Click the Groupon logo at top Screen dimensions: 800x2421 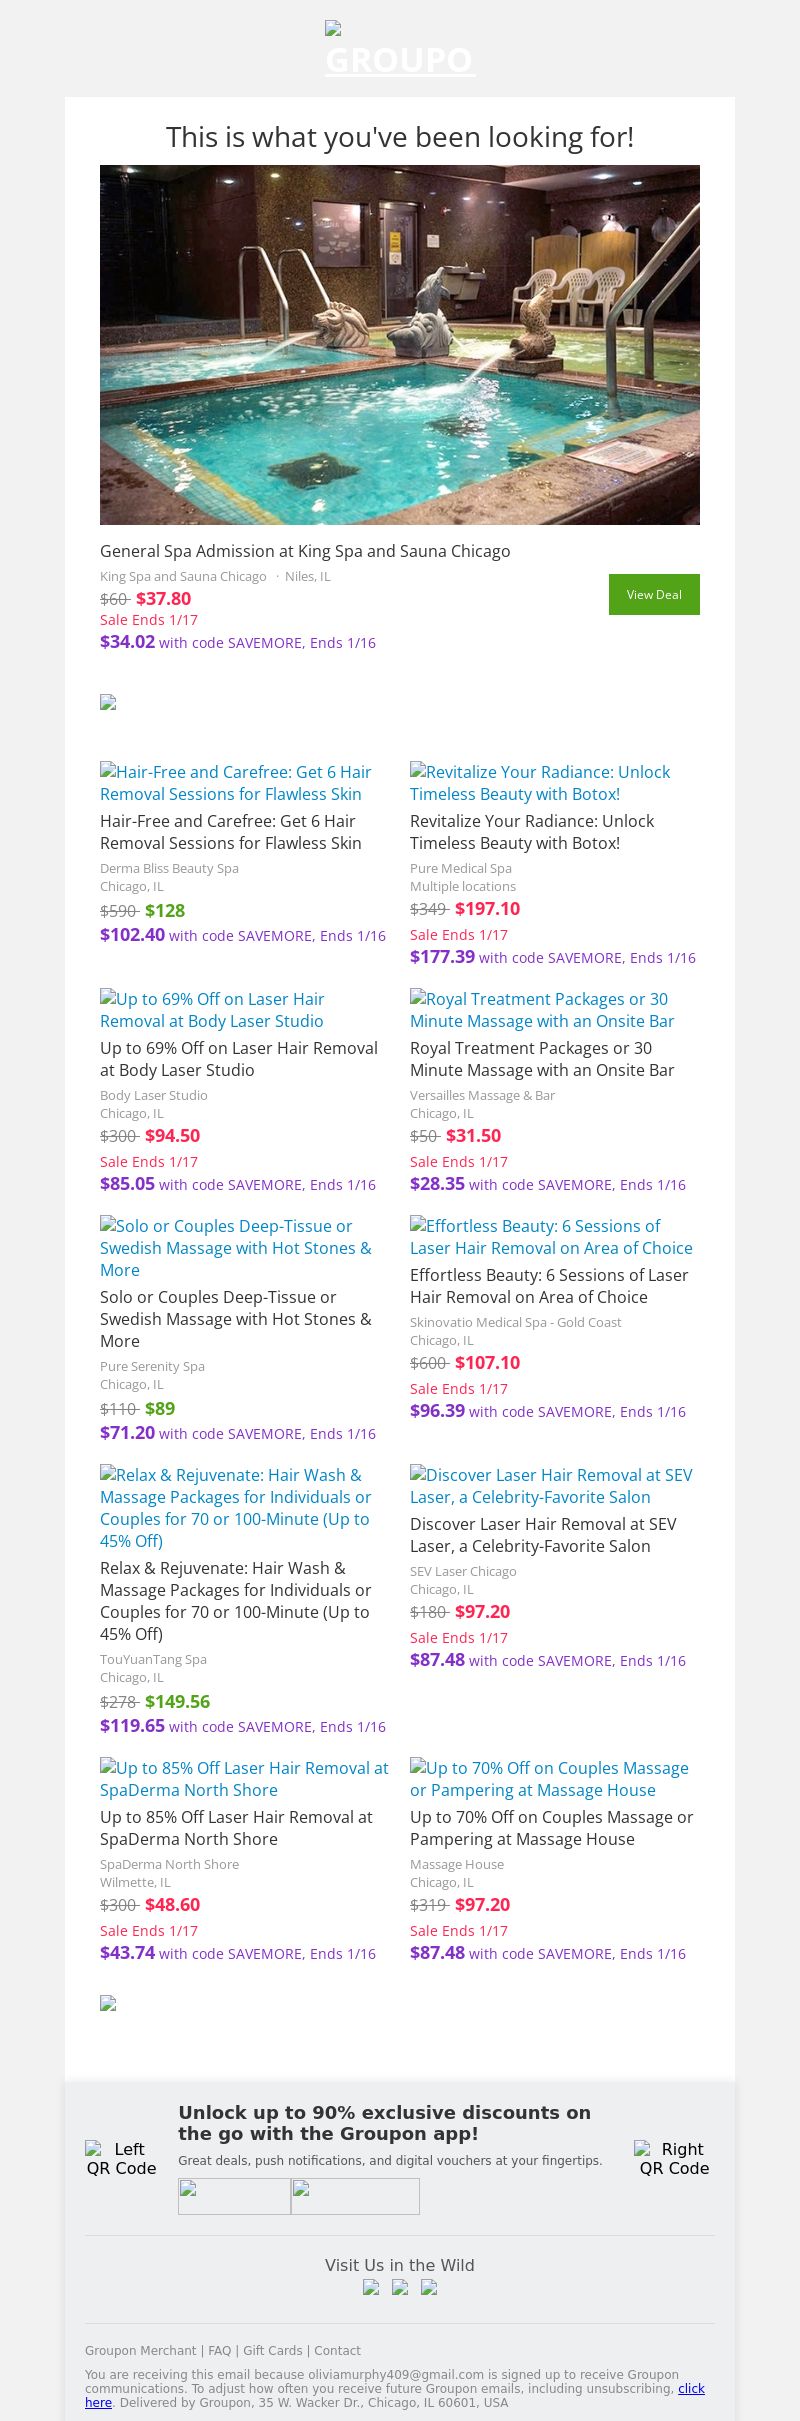[399, 50]
